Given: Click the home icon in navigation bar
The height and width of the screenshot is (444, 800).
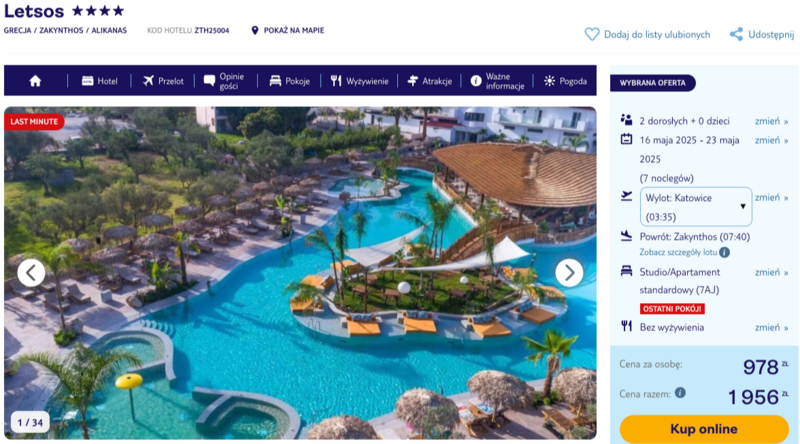Looking at the screenshot, I should (35, 81).
